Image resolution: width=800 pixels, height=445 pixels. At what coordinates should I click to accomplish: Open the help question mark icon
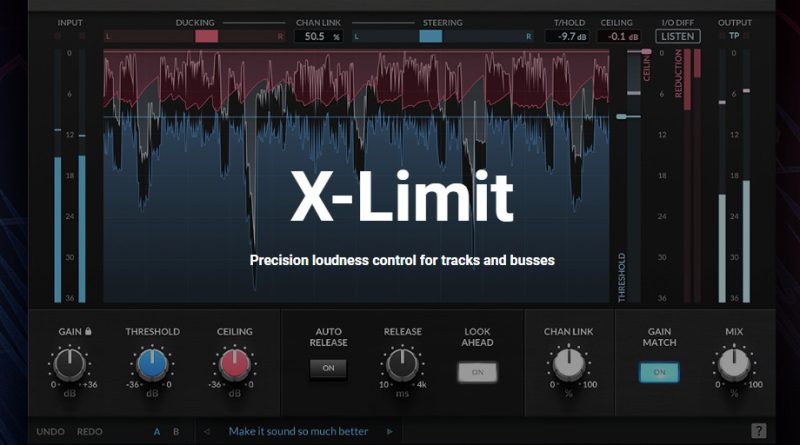(x=759, y=431)
